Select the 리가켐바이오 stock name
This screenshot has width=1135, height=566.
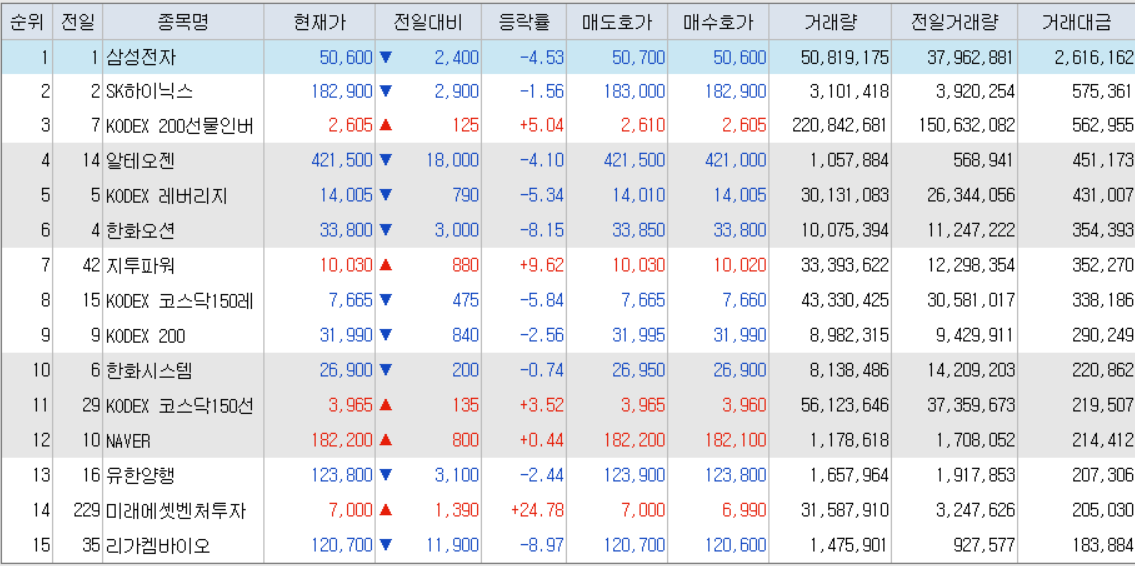coord(158,545)
